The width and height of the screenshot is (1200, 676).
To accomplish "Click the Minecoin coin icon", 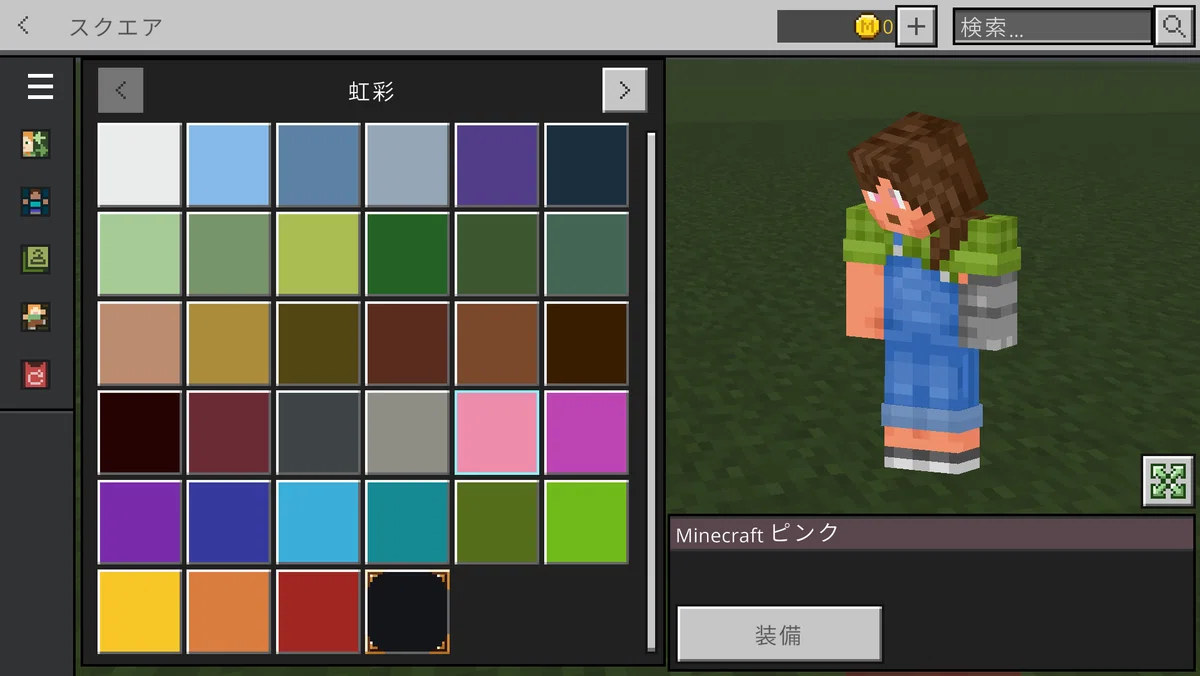I will tap(867, 27).
